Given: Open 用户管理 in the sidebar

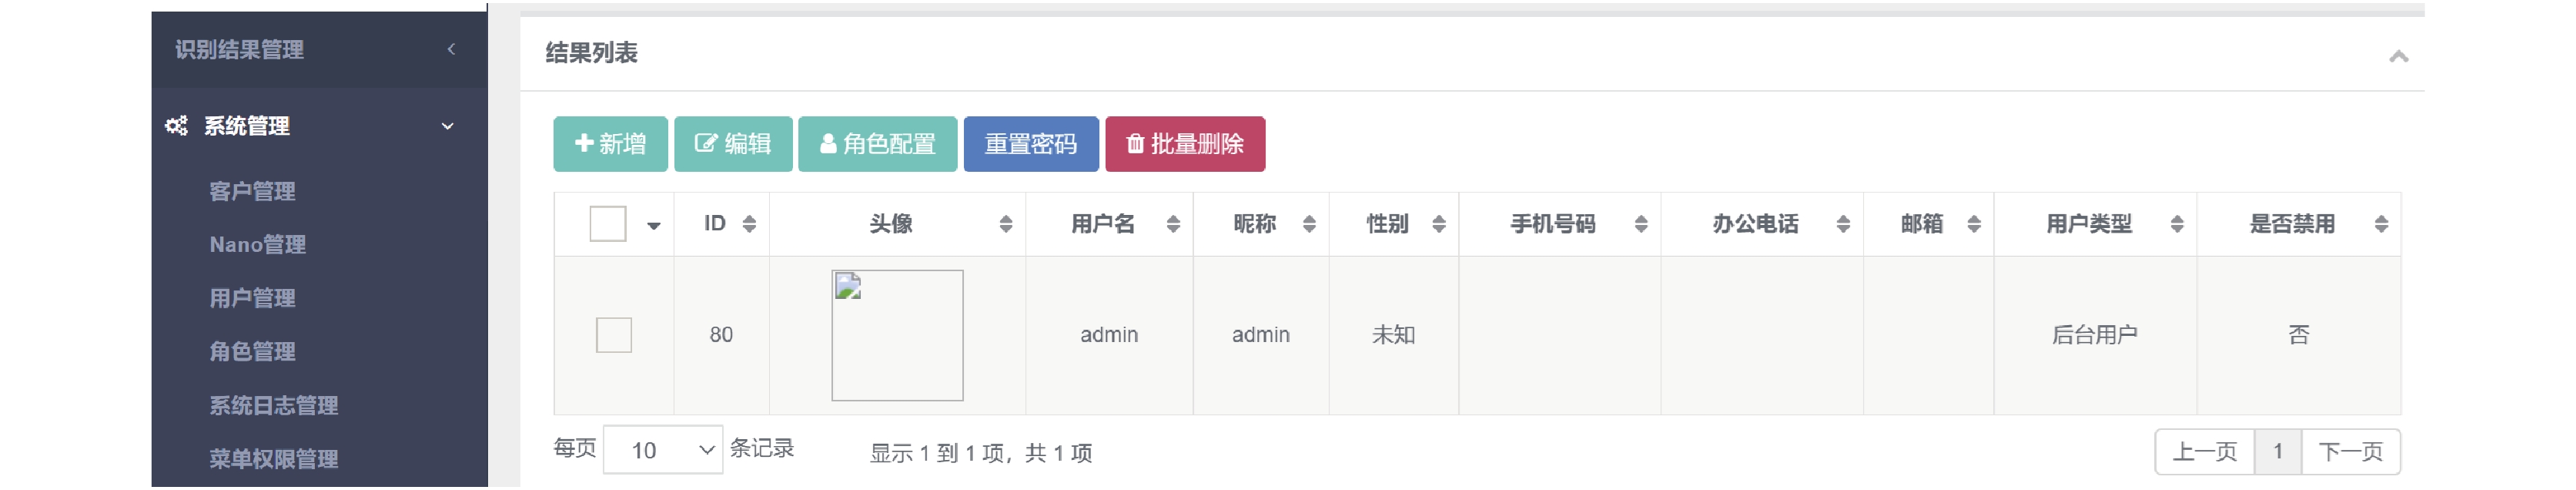Looking at the screenshot, I should click(x=252, y=298).
